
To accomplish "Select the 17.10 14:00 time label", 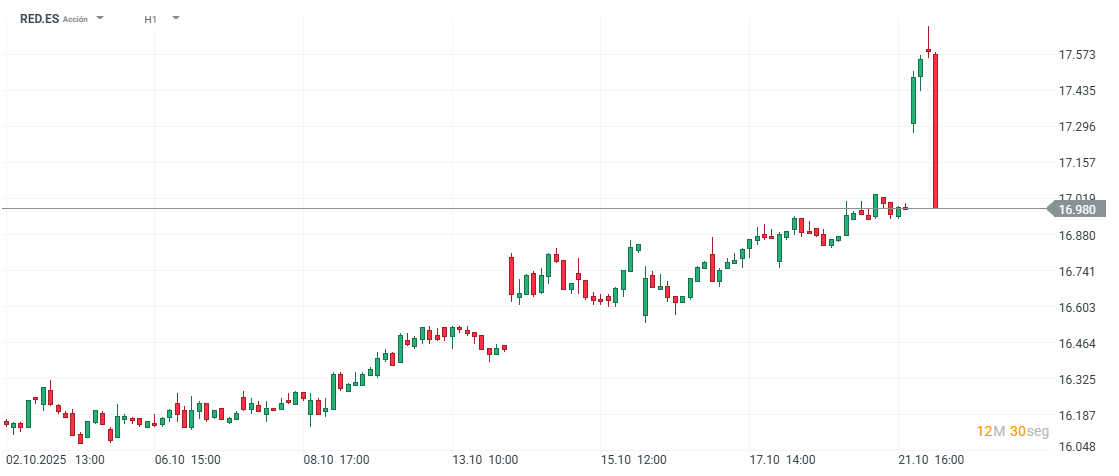I will pos(784,460).
